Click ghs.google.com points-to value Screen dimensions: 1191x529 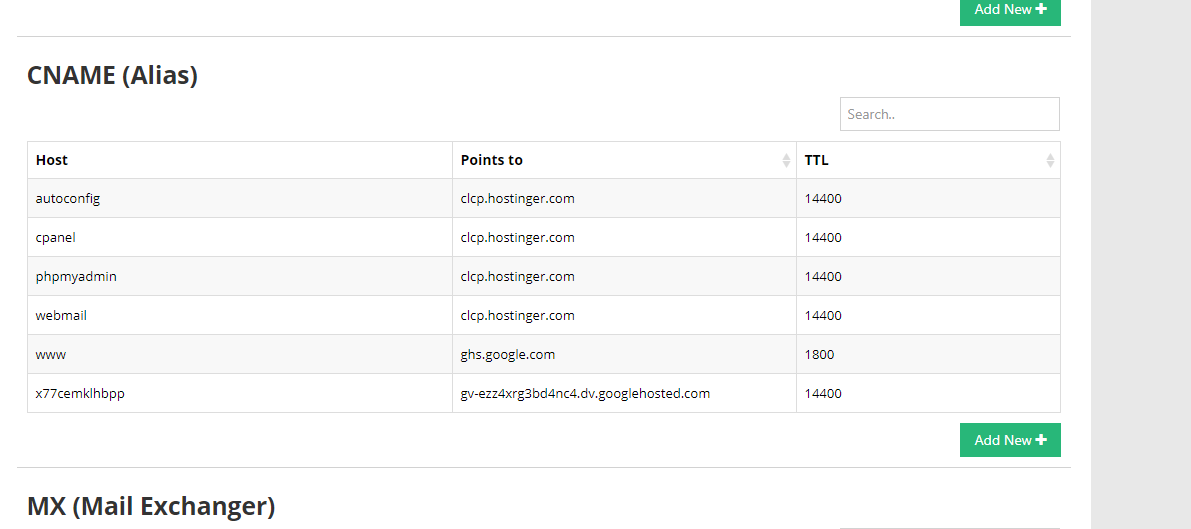click(x=508, y=354)
